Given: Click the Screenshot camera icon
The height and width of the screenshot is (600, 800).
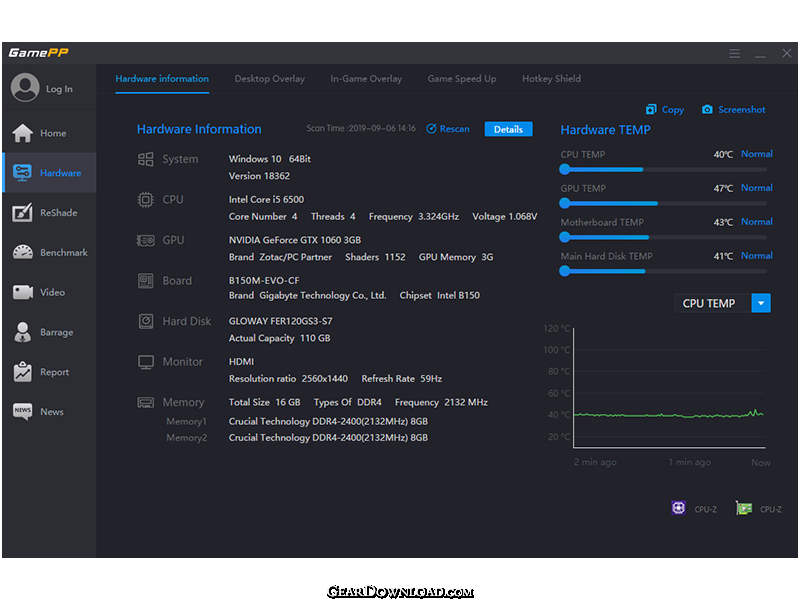Looking at the screenshot, I should [707, 109].
